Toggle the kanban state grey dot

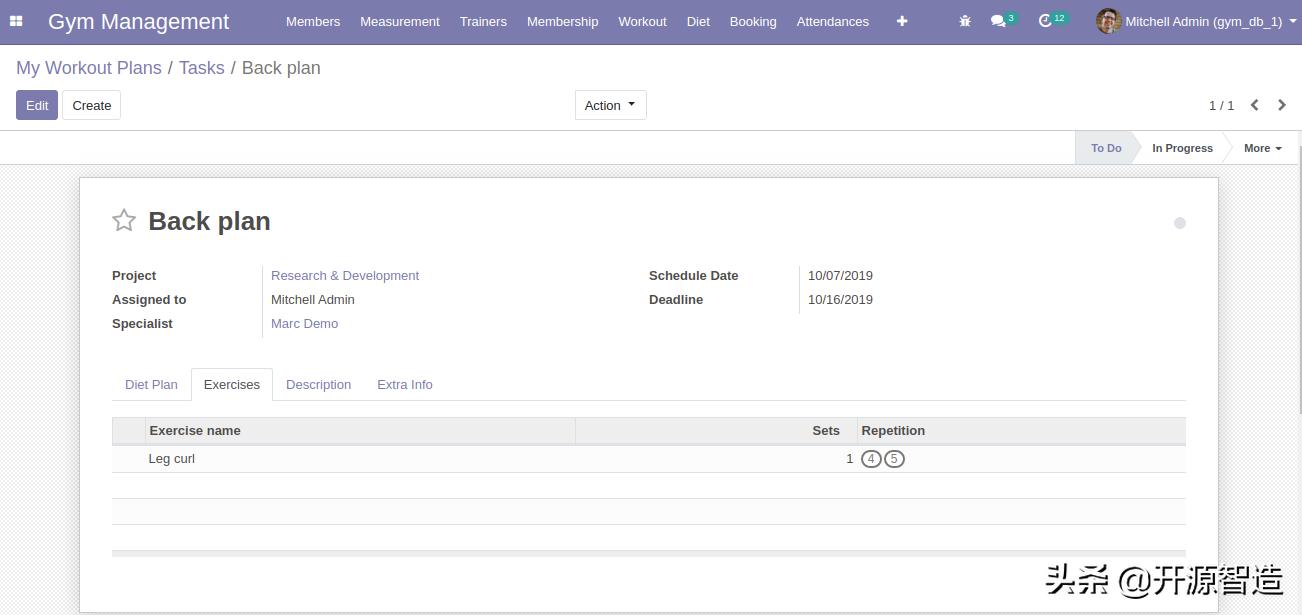click(1180, 223)
